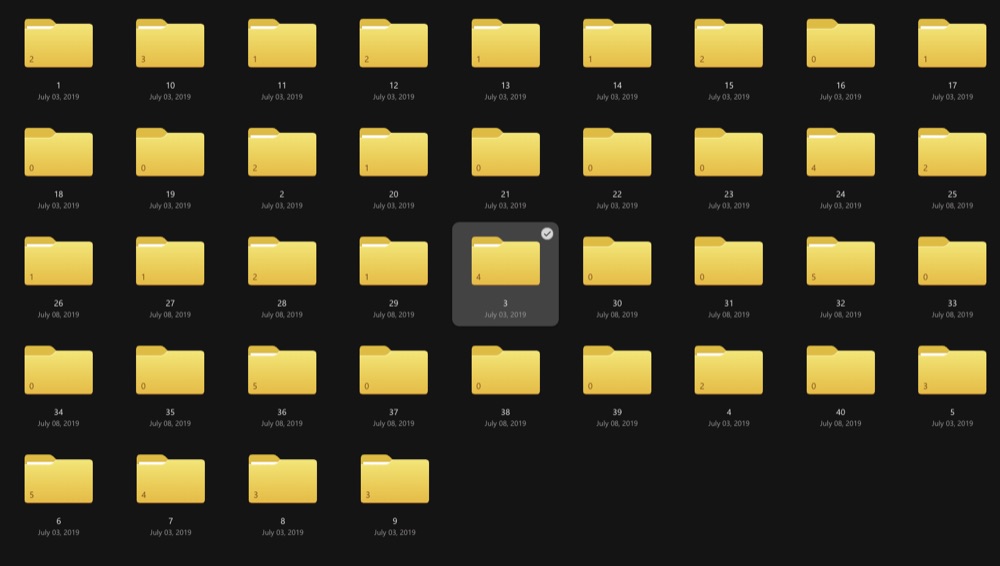
Task: Click the date text under folder 15
Action: [729, 97]
